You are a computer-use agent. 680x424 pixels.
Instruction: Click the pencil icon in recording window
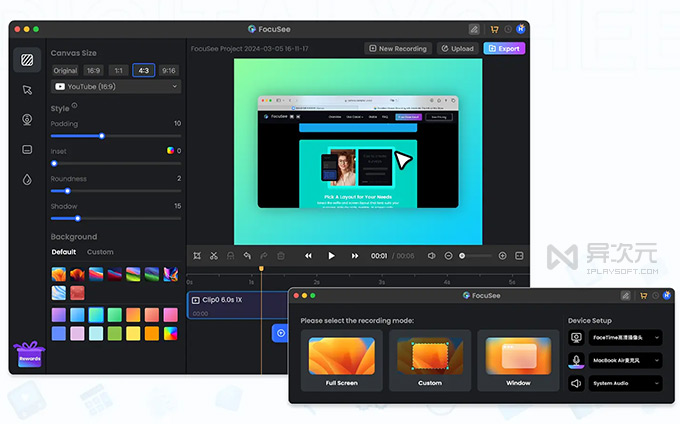pos(625,296)
